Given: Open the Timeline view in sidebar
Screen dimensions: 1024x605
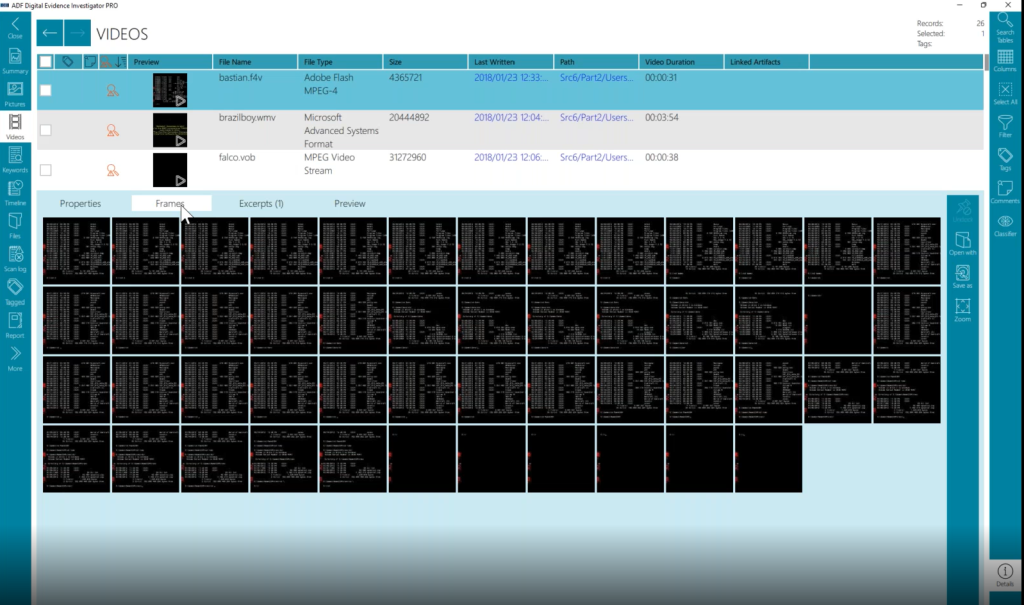Looking at the screenshot, I should [15, 193].
